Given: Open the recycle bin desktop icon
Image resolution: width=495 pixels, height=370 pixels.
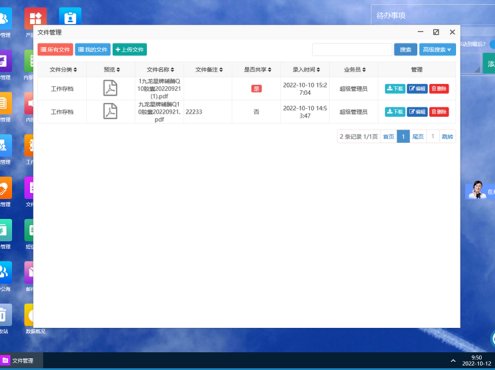Looking at the screenshot, I should click(6, 315).
